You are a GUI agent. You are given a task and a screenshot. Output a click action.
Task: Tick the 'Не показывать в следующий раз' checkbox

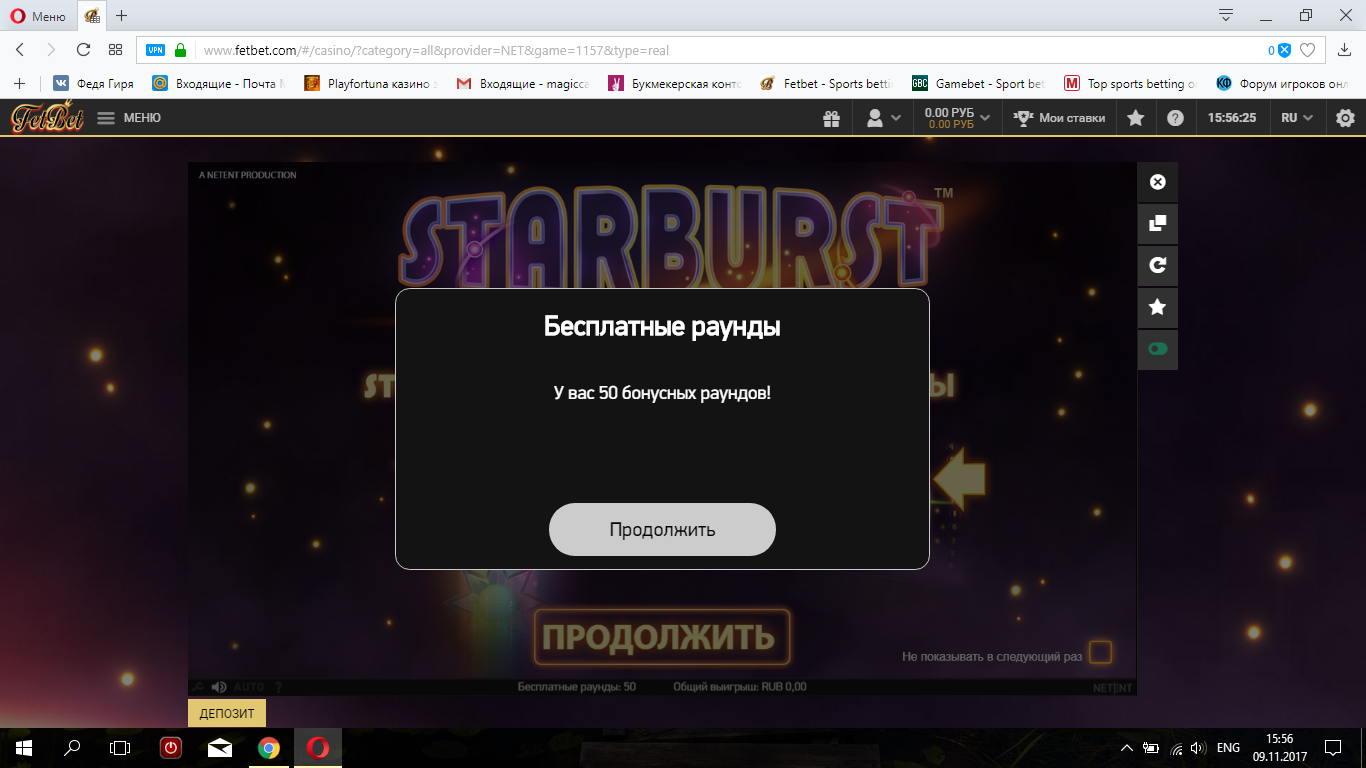pos(1100,653)
